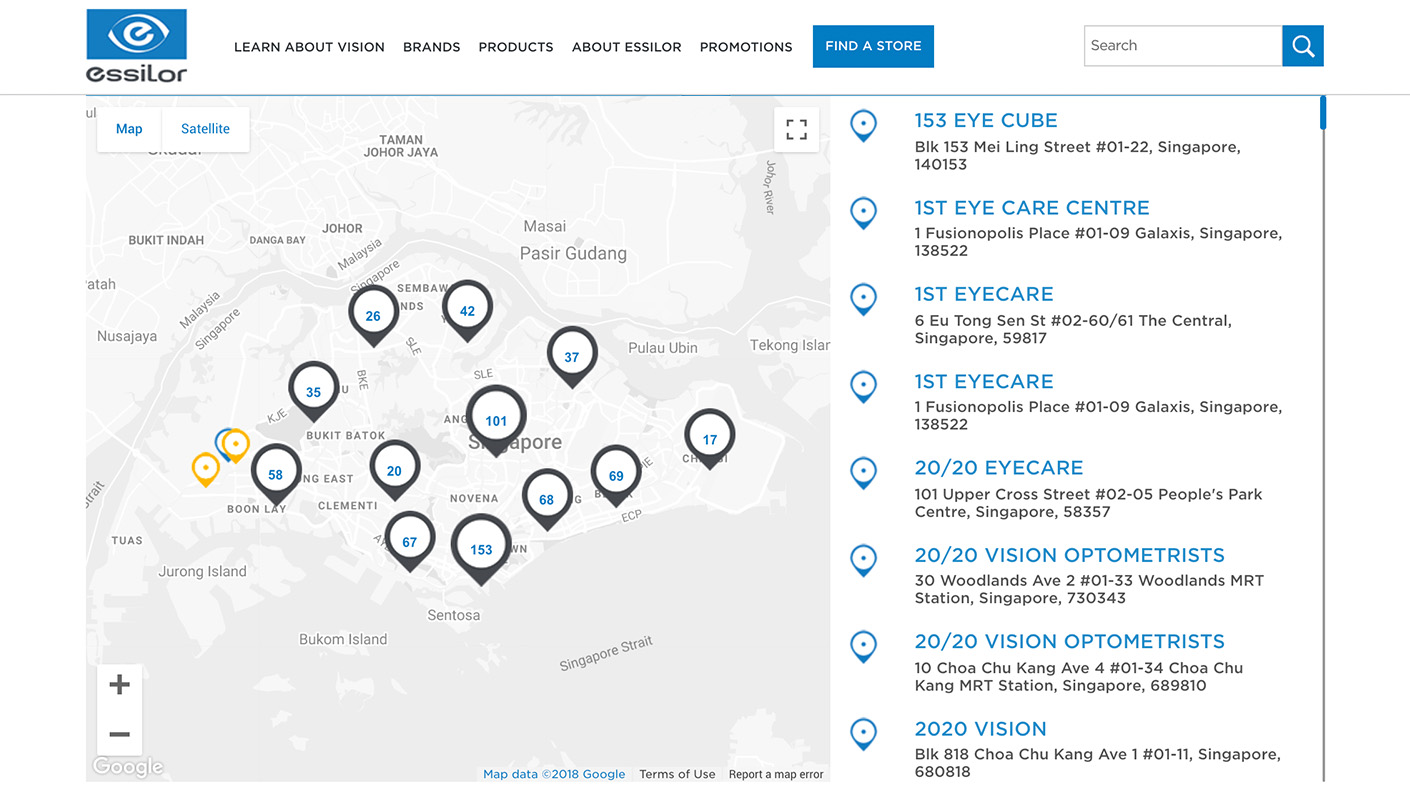Toggle fullscreen map view

[x=796, y=130]
